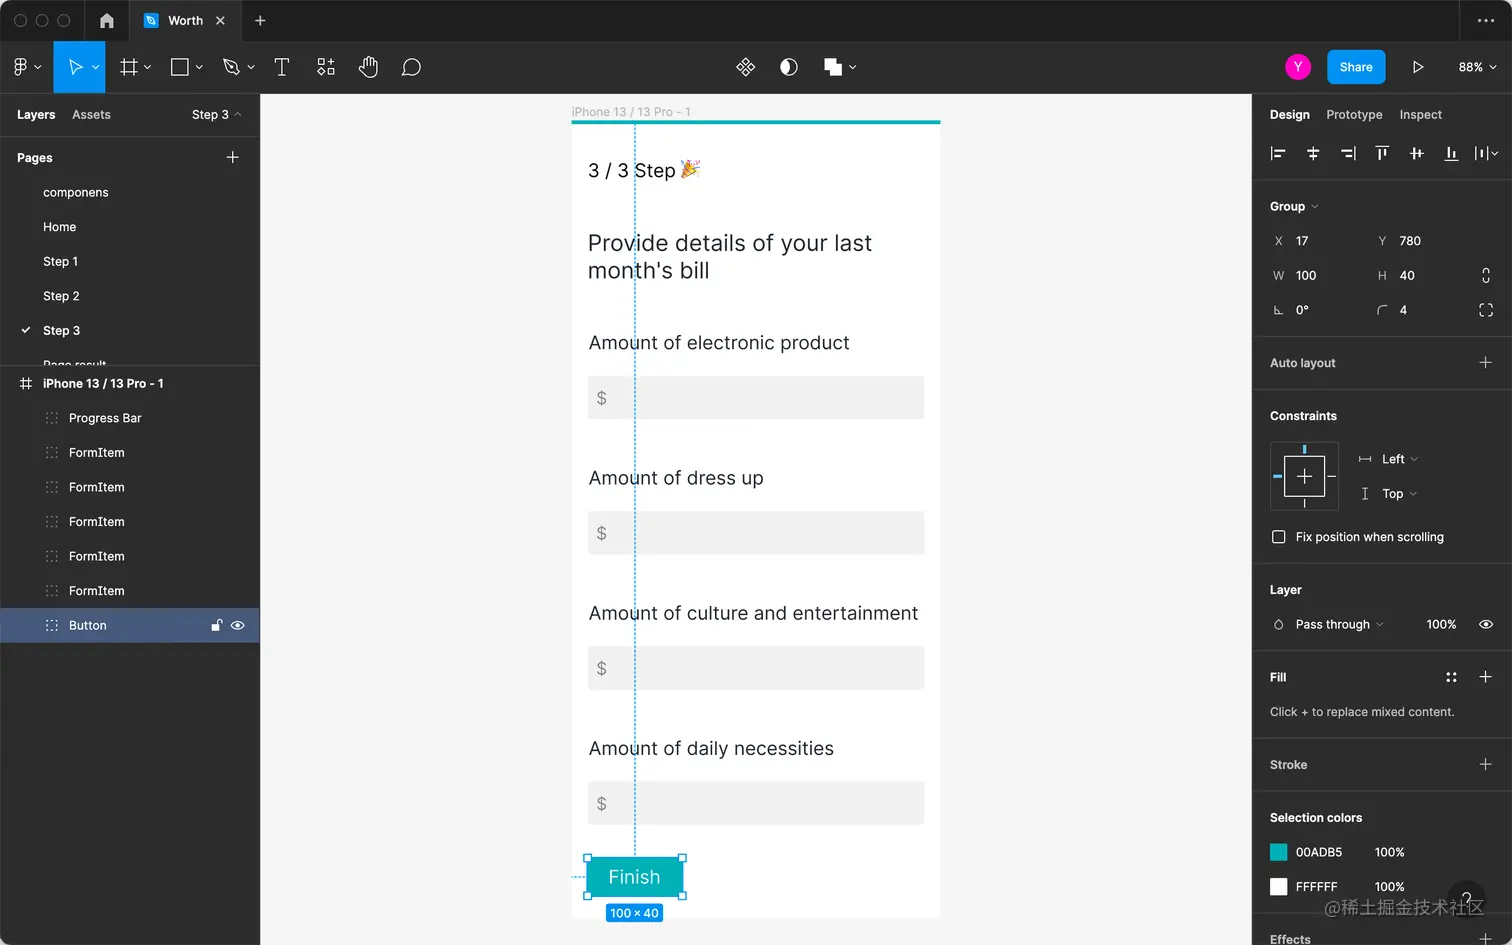Add a new page with plus icon
Screen dimensions: 1512x945
pos(233,157)
